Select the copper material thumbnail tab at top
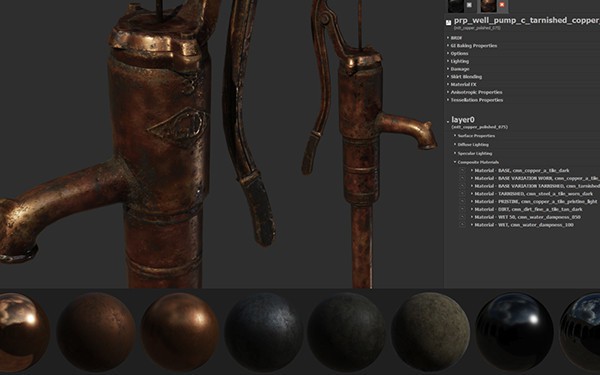 pos(488,5)
